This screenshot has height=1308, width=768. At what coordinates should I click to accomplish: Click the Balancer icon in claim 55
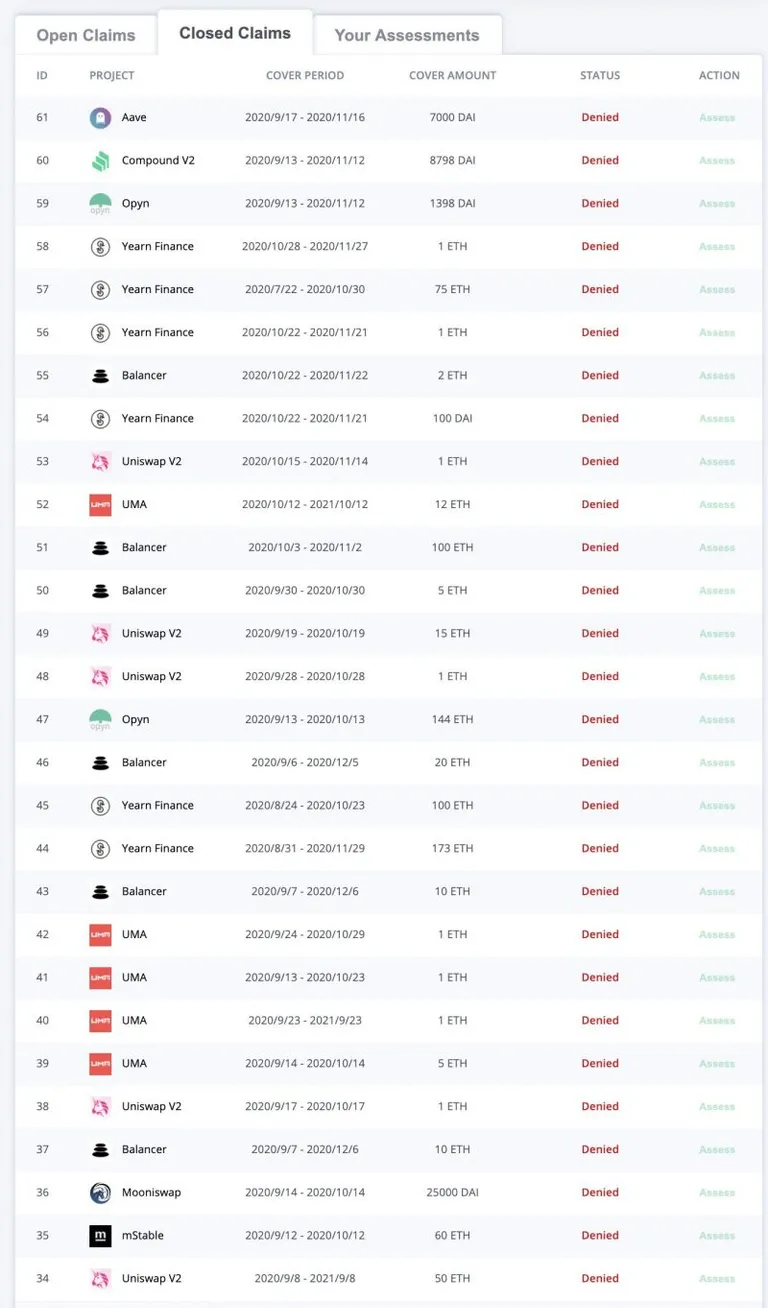click(x=100, y=376)
